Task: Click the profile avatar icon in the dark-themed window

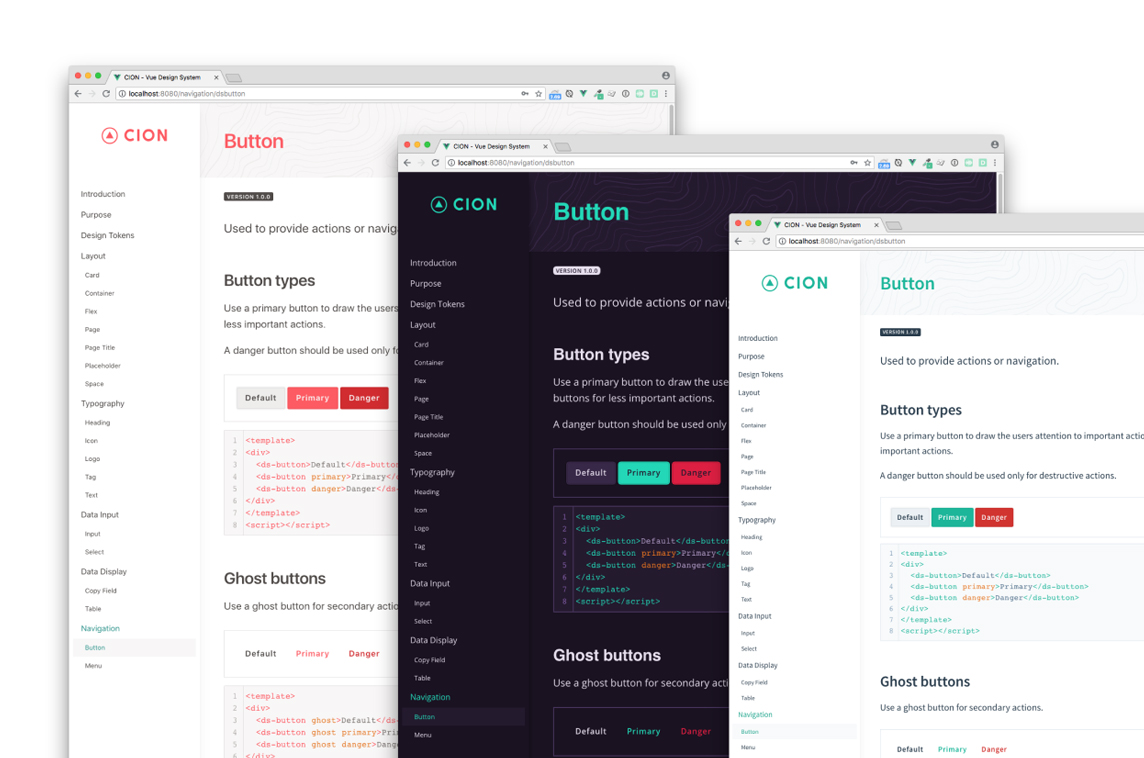Action: [994, 144]
